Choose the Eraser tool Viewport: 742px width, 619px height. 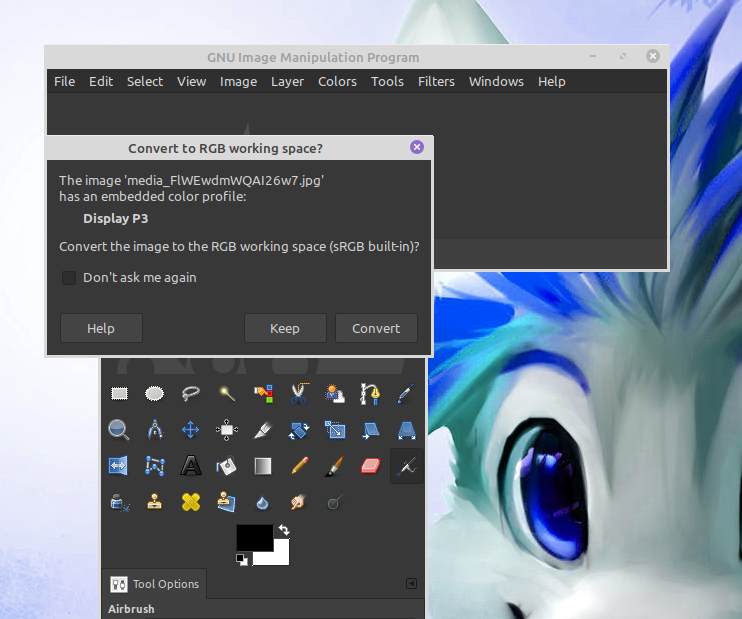point(371,466)
